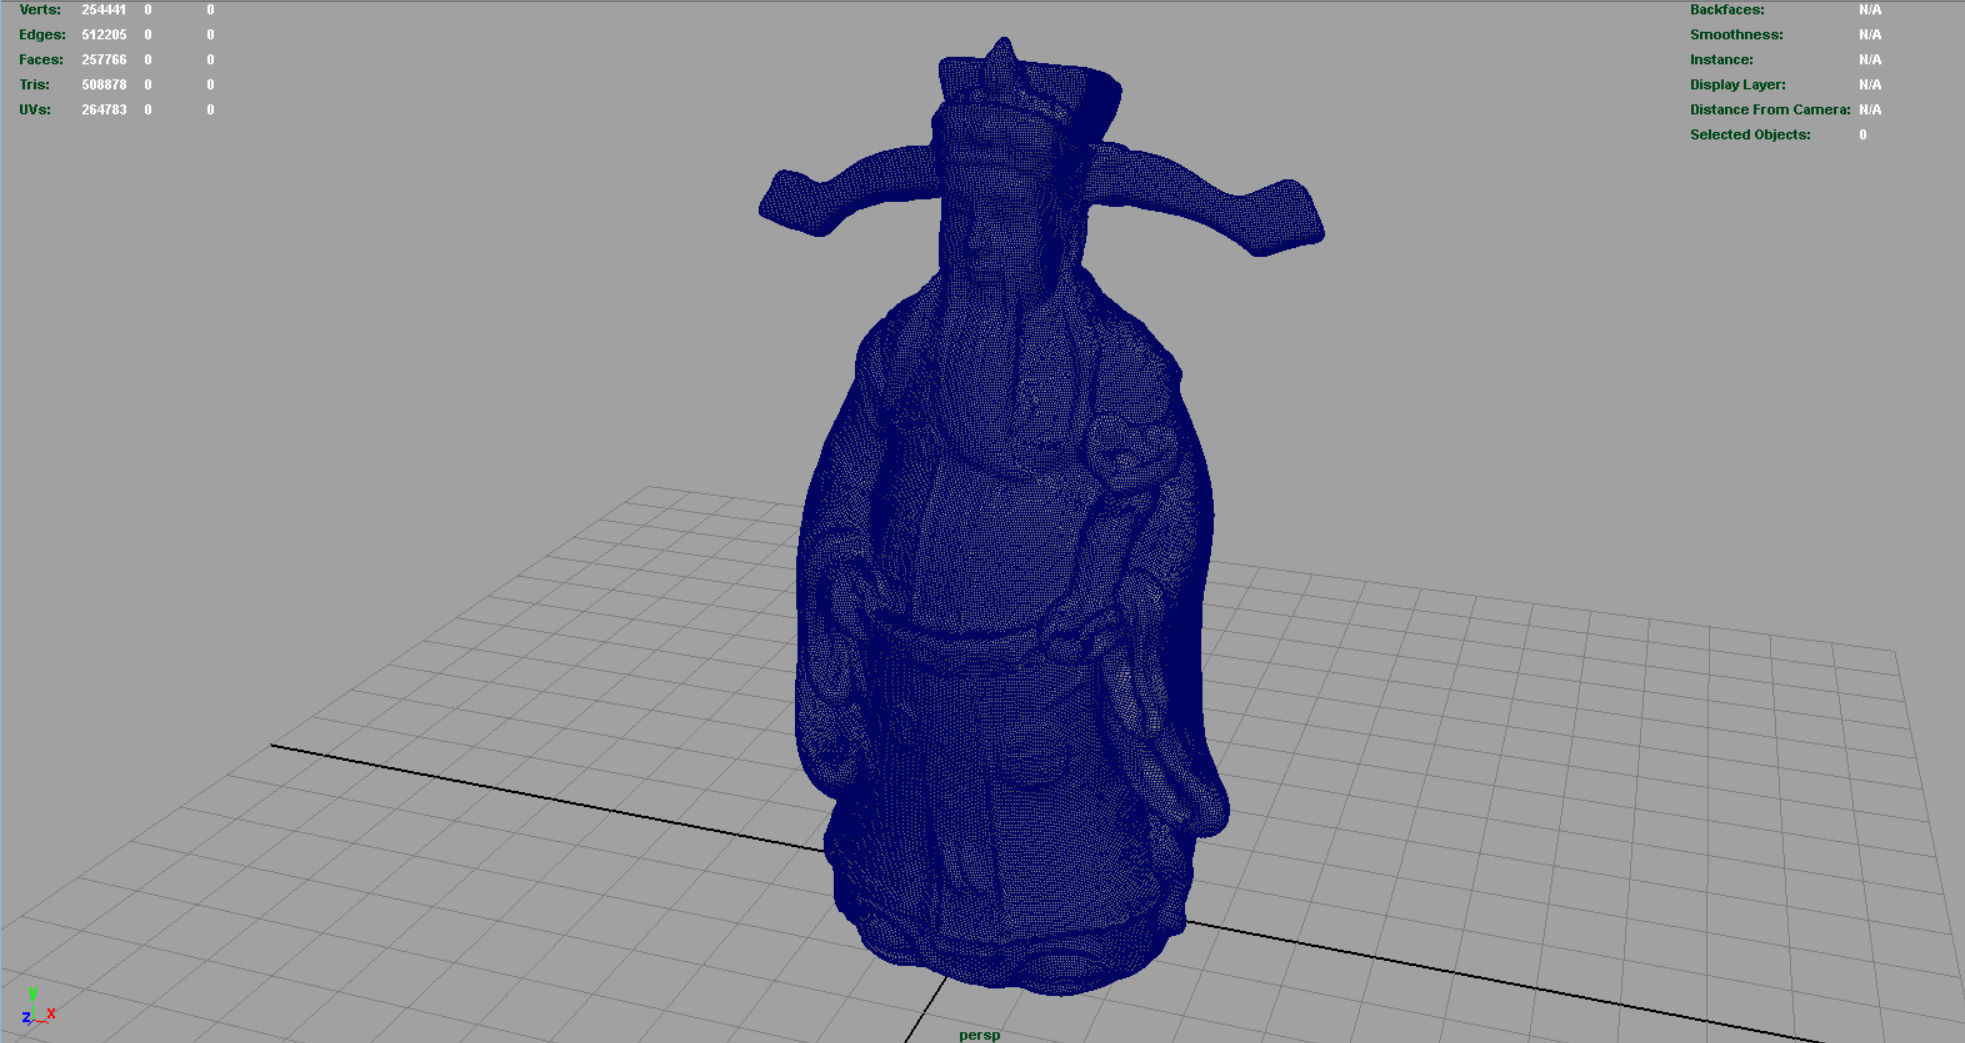Click the Distance From Camera: label

click(x=1770, y=110)
